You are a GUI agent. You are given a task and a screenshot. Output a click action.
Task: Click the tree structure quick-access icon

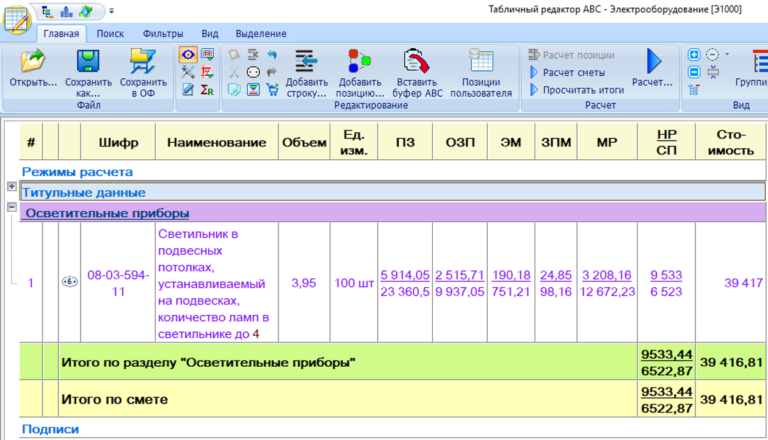click(48, 12)
